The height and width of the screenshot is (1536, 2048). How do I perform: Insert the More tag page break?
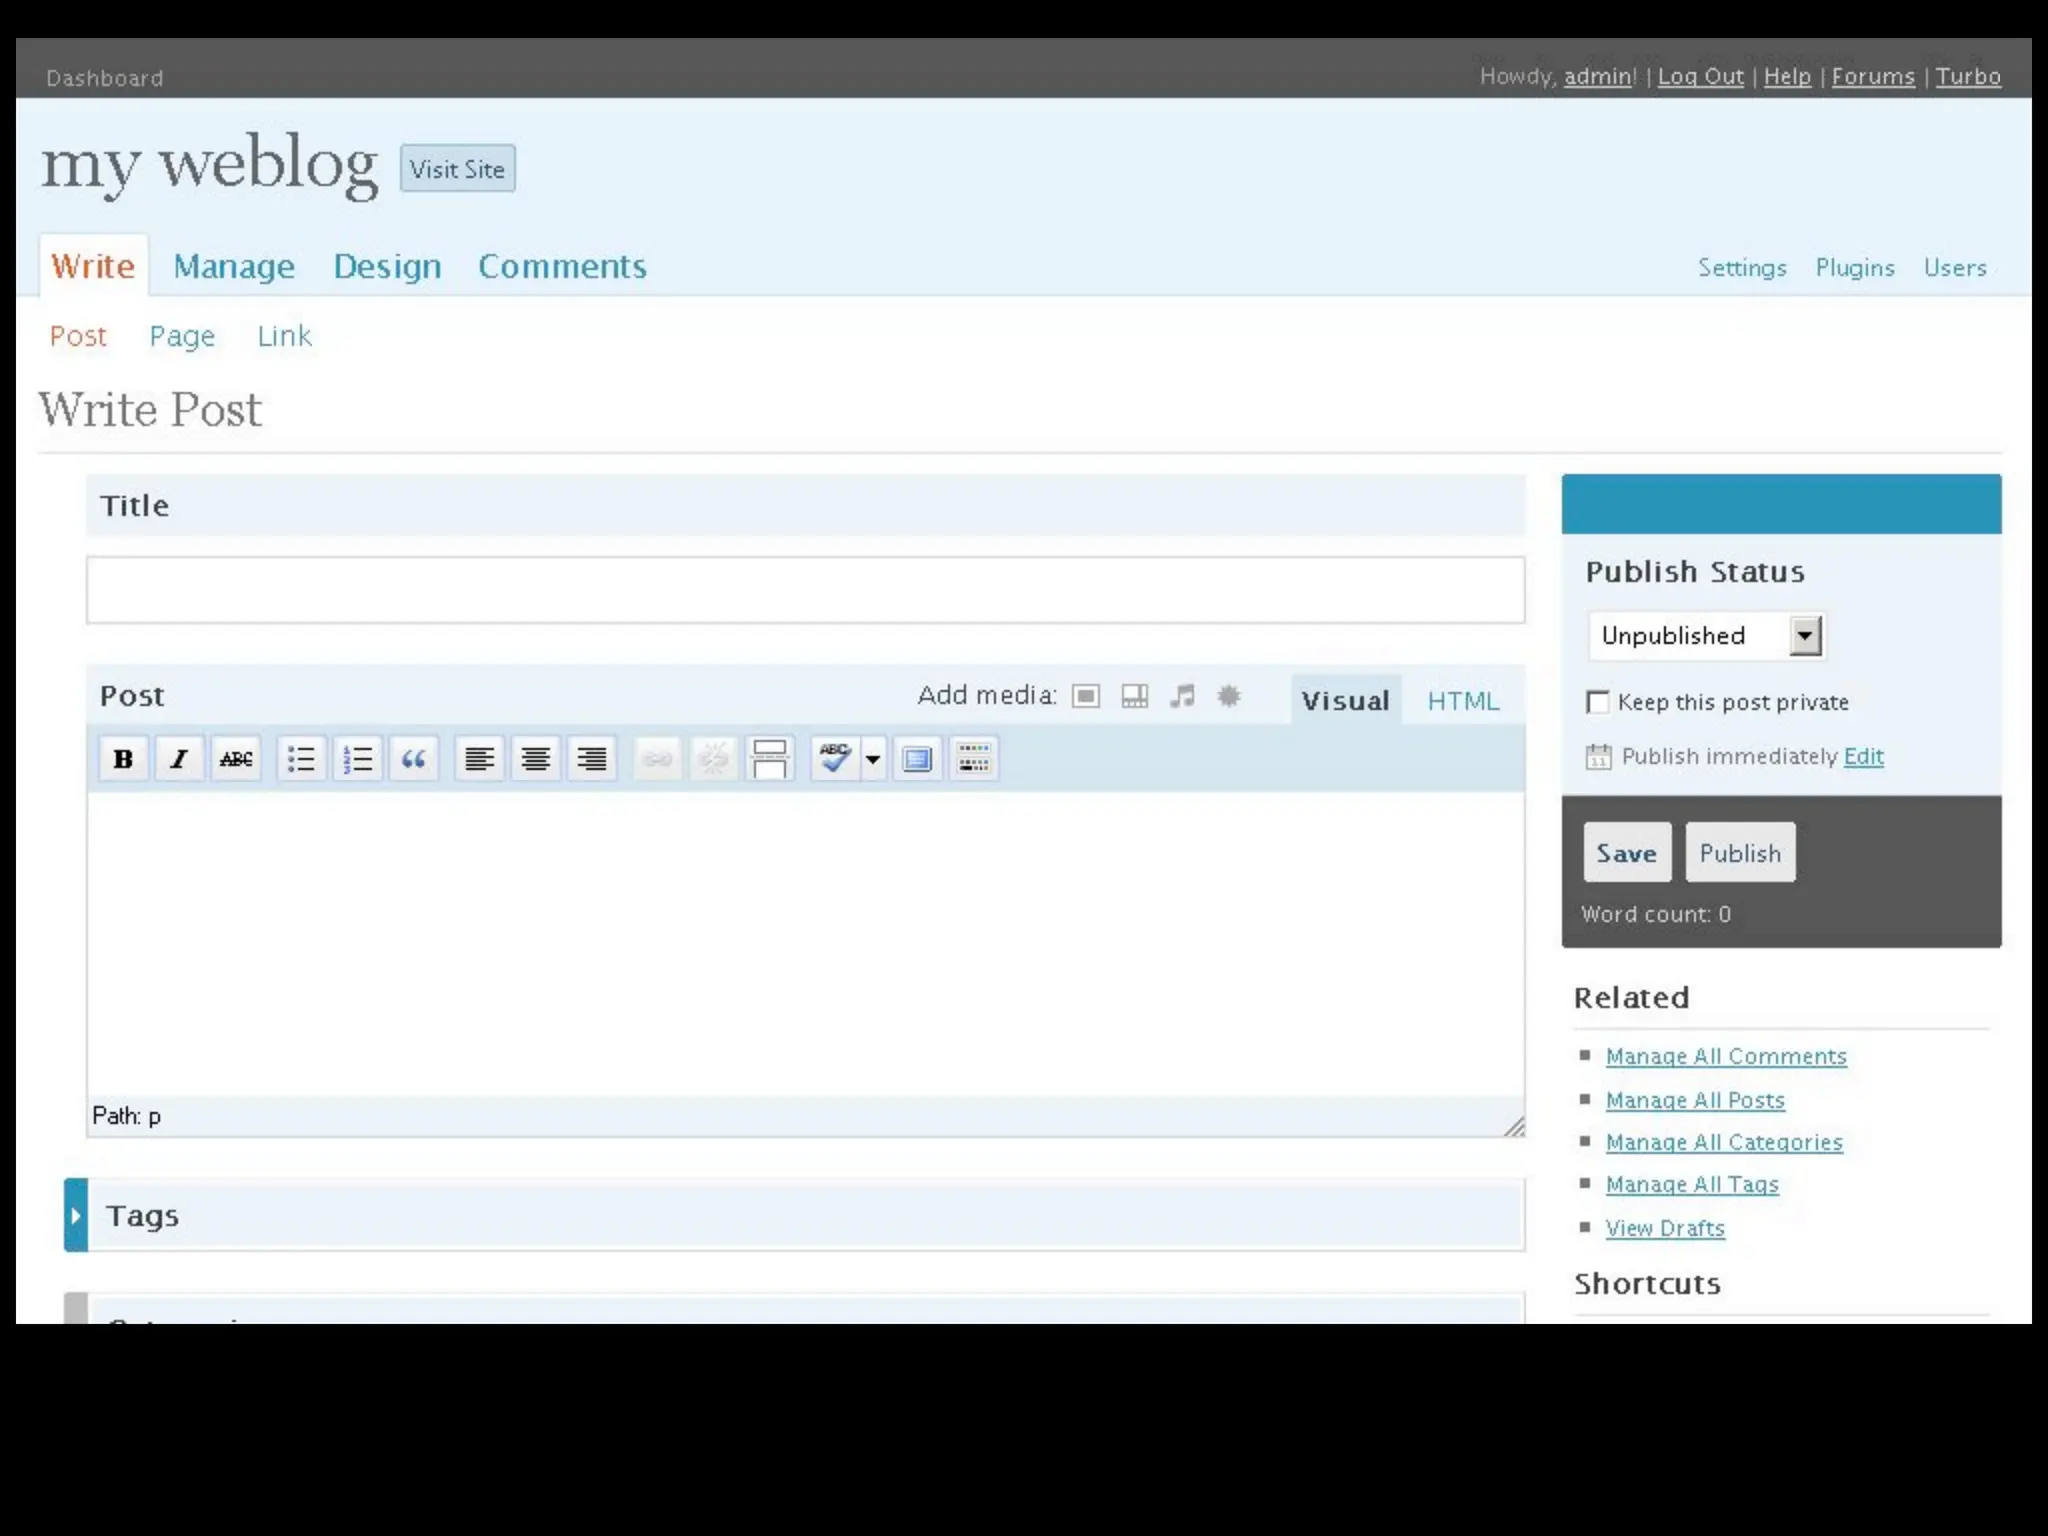click(769, 759)
